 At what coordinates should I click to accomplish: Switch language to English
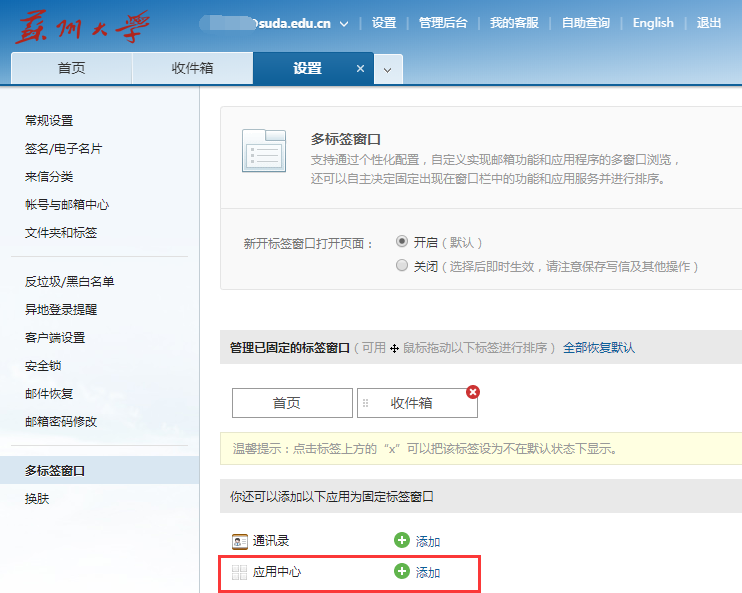click(x=653, y=23)
